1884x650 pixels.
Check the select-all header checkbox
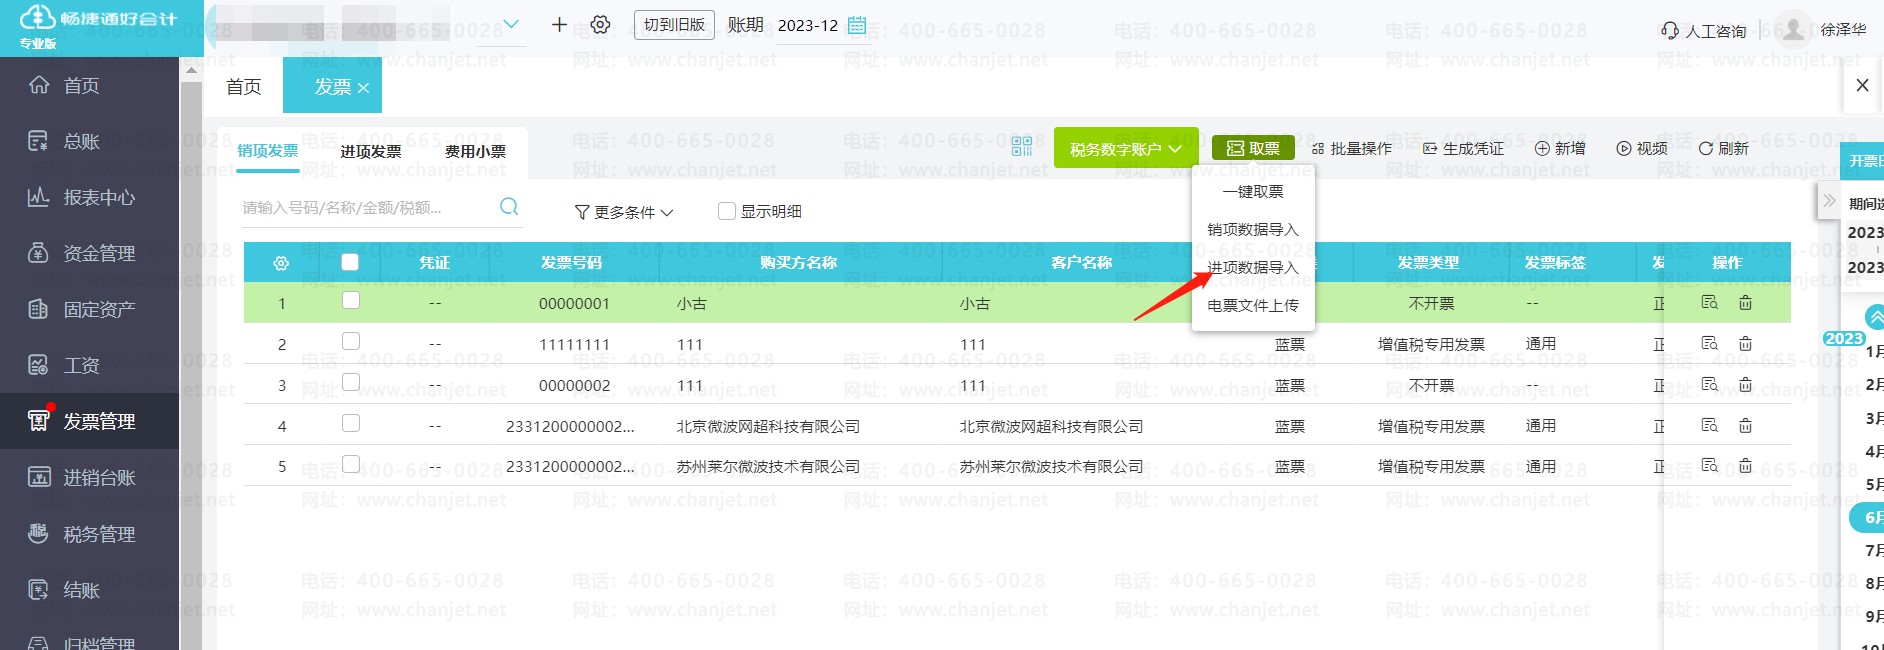[350, 262]
